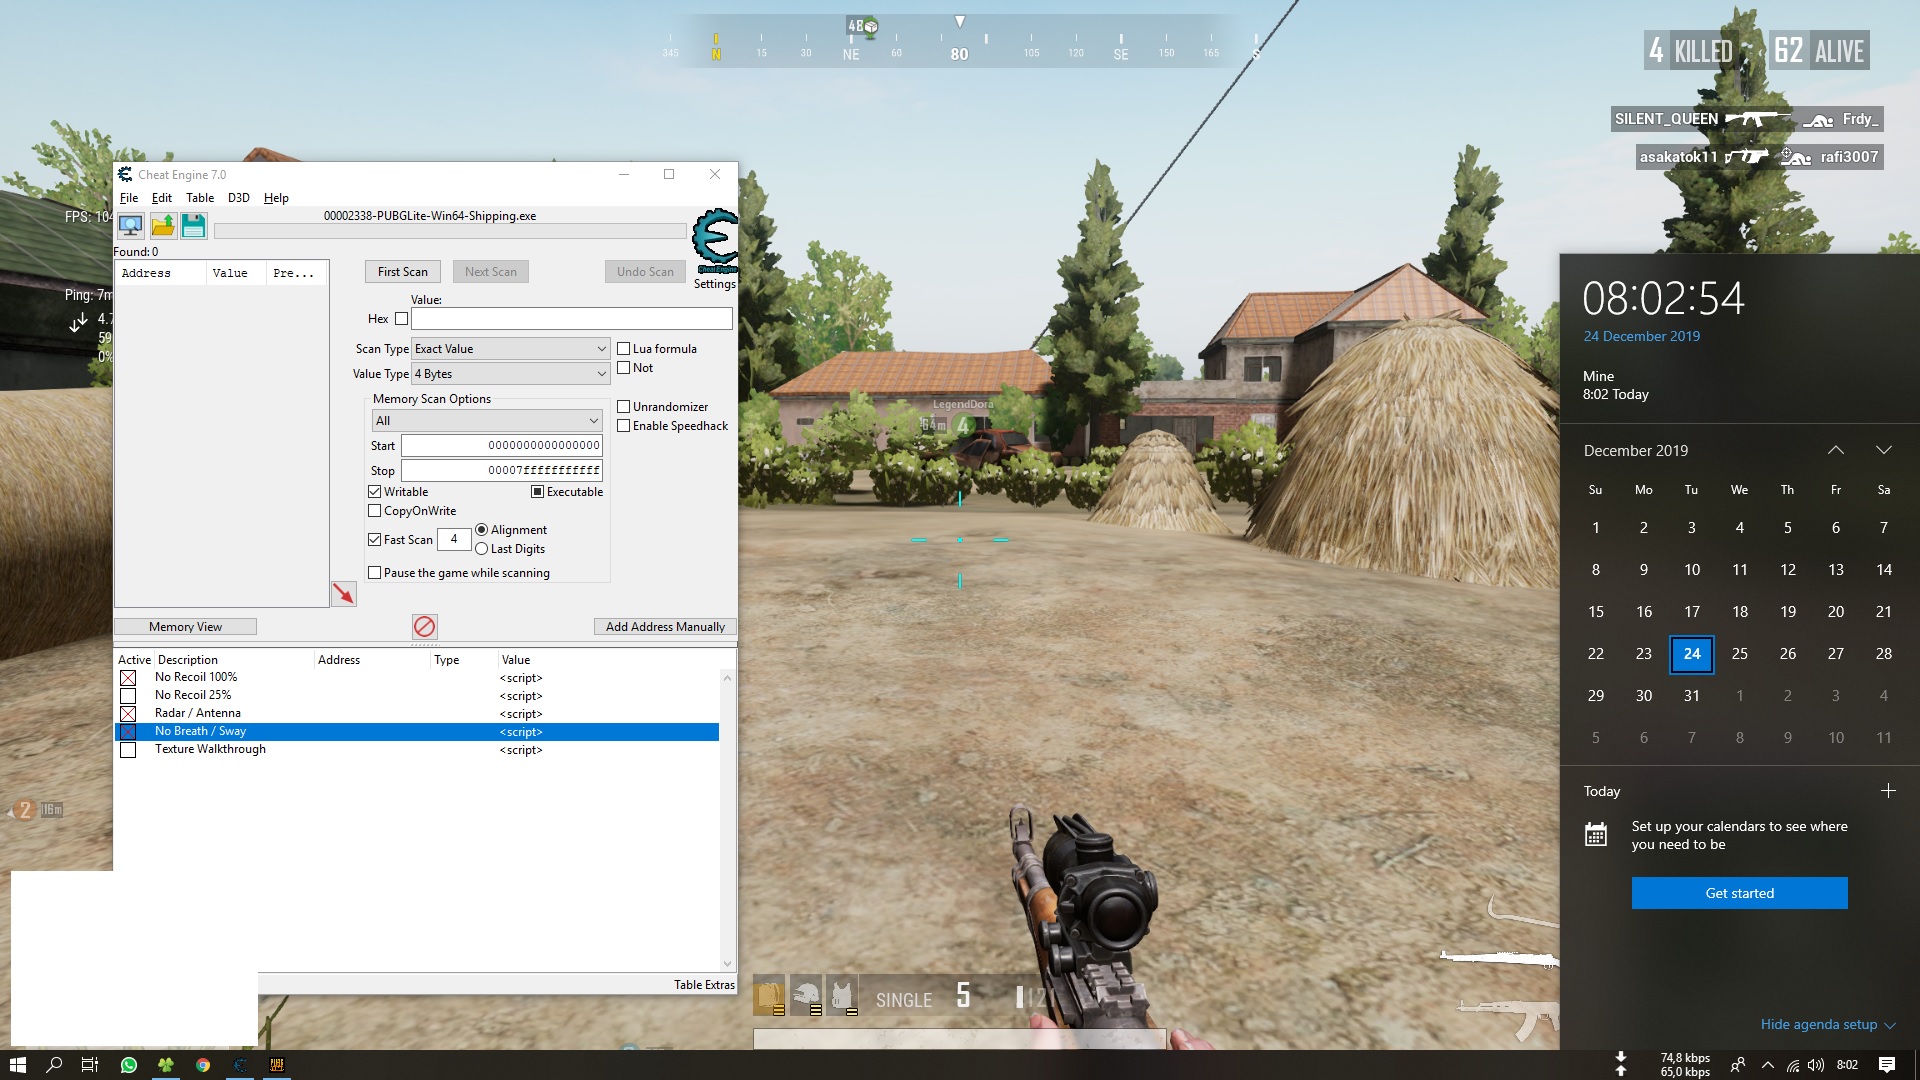Open the Windows Start button
The width and height of the screenshot is (1920, 1080).
[x=17, y=1065]
